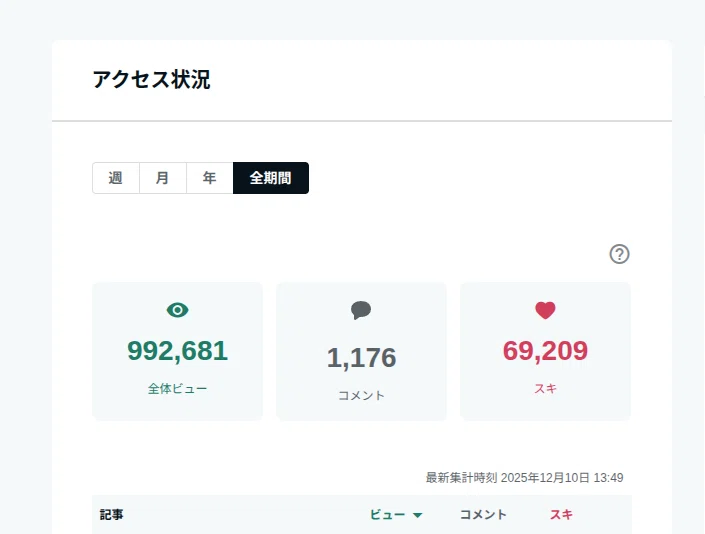Click the green eye views icon
The width and height of the screenshot is (705, 534).
(178, 310)
